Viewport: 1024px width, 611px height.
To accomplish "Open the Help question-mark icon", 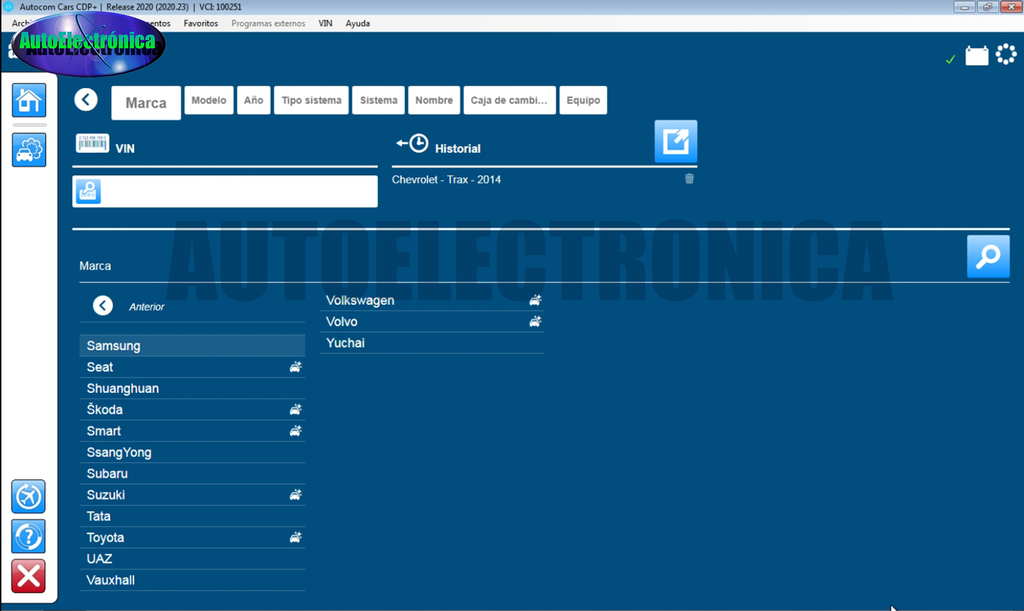I will pos(28,537).
